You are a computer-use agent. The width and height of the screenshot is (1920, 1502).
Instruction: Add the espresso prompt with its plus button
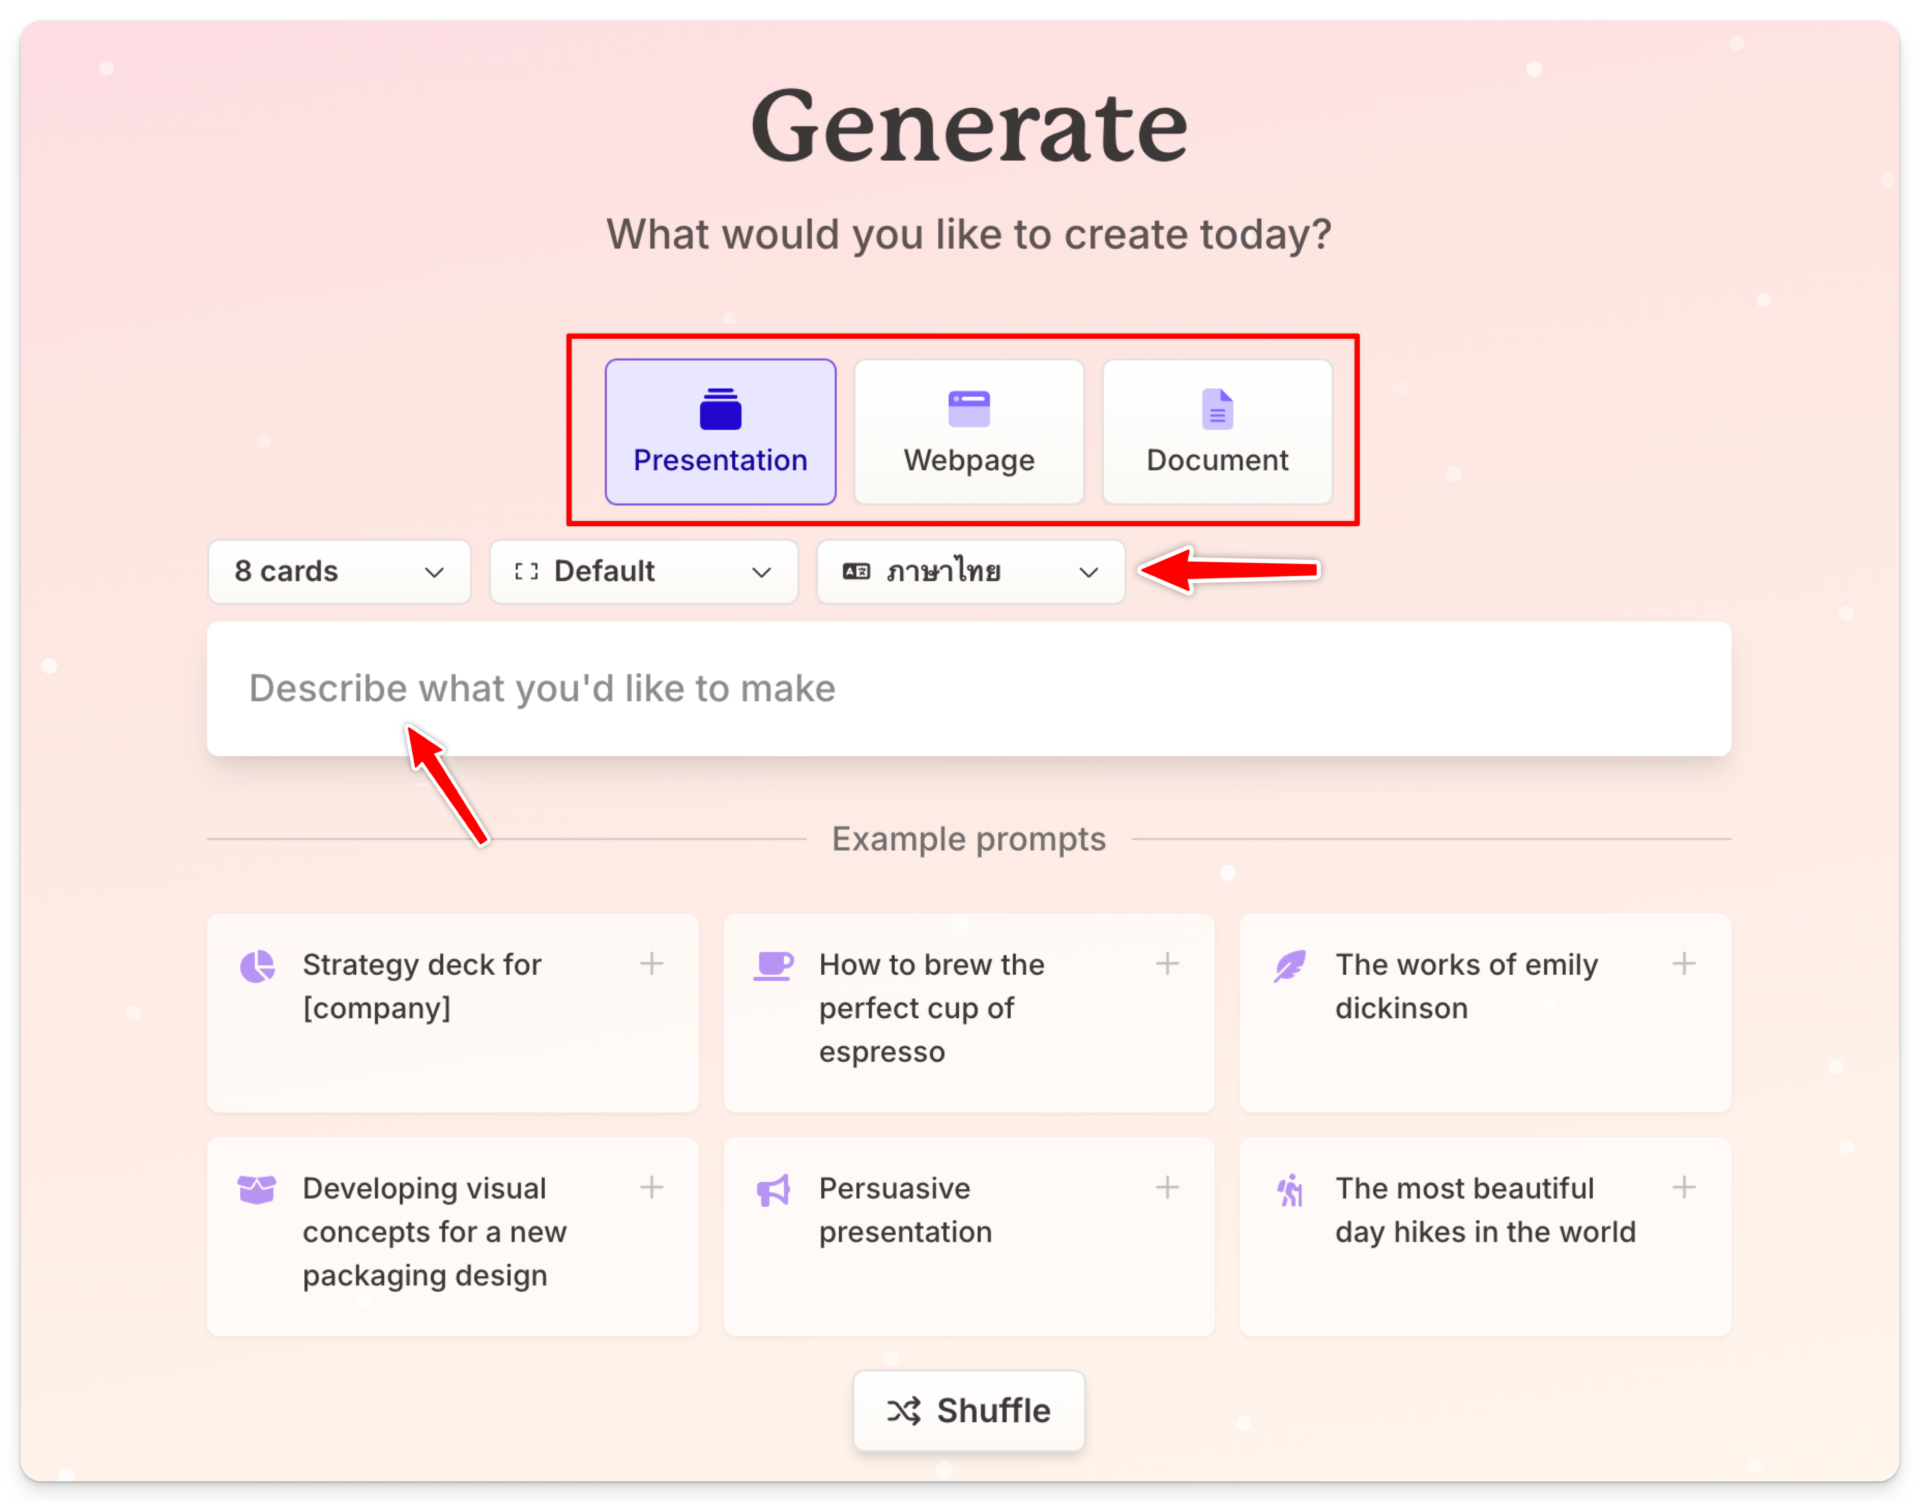point(1166,963)
